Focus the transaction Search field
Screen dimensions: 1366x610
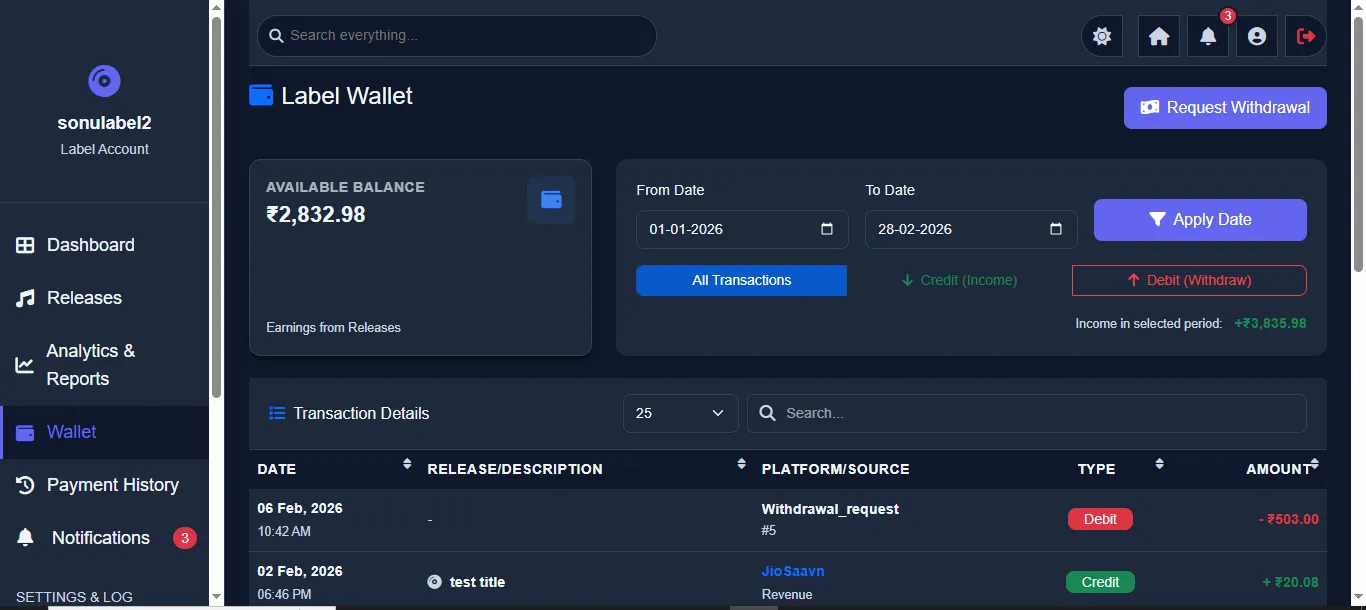click(1027, 413)
